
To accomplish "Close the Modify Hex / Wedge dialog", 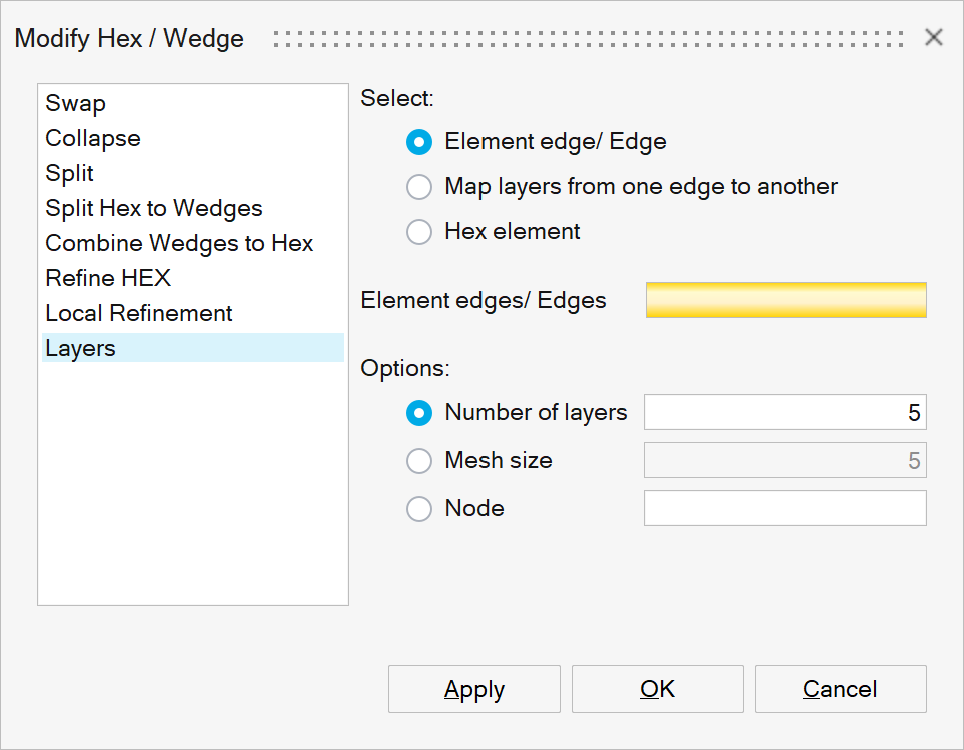I will point(934,38).
